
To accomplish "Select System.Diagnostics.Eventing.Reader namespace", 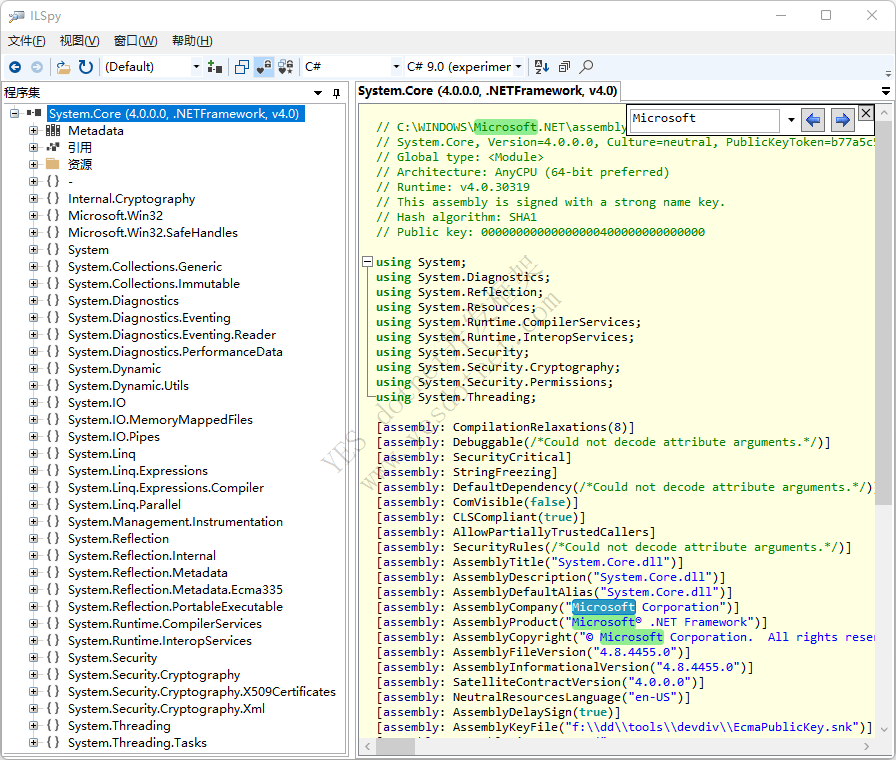I will click(171, 335).
